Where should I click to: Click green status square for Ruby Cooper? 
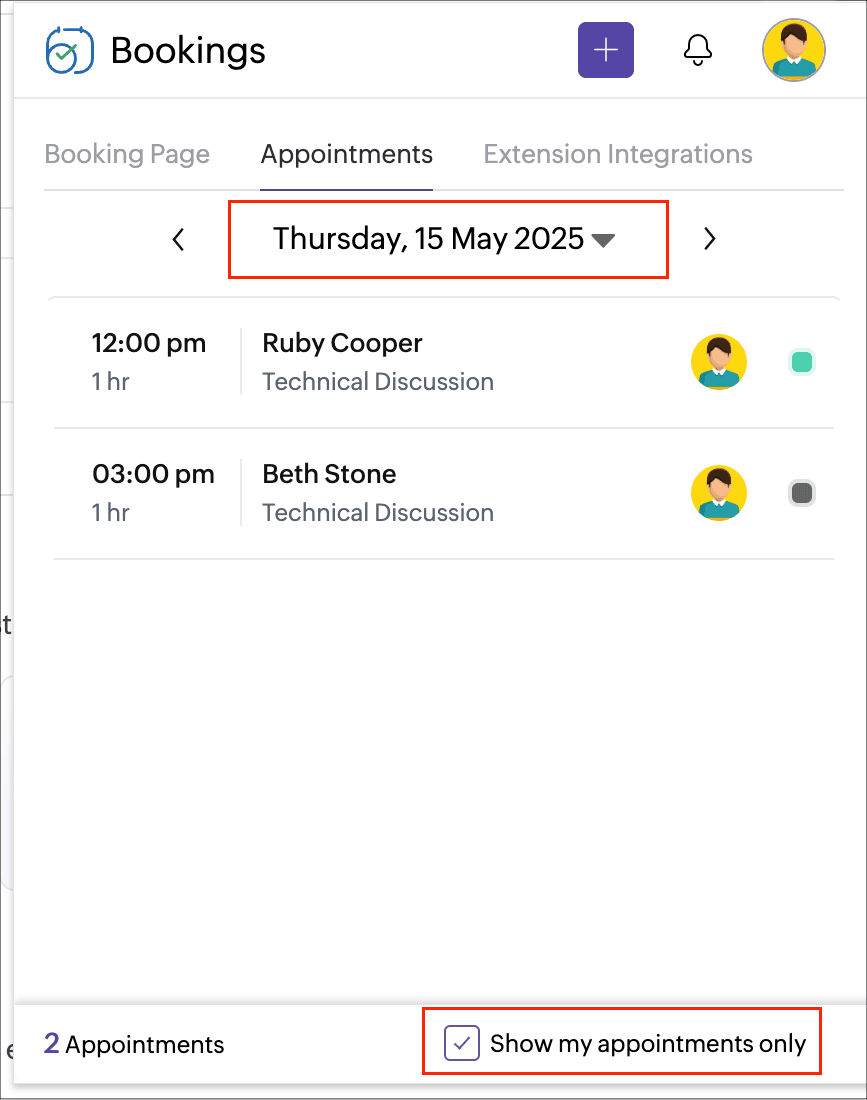pos(801,362)
